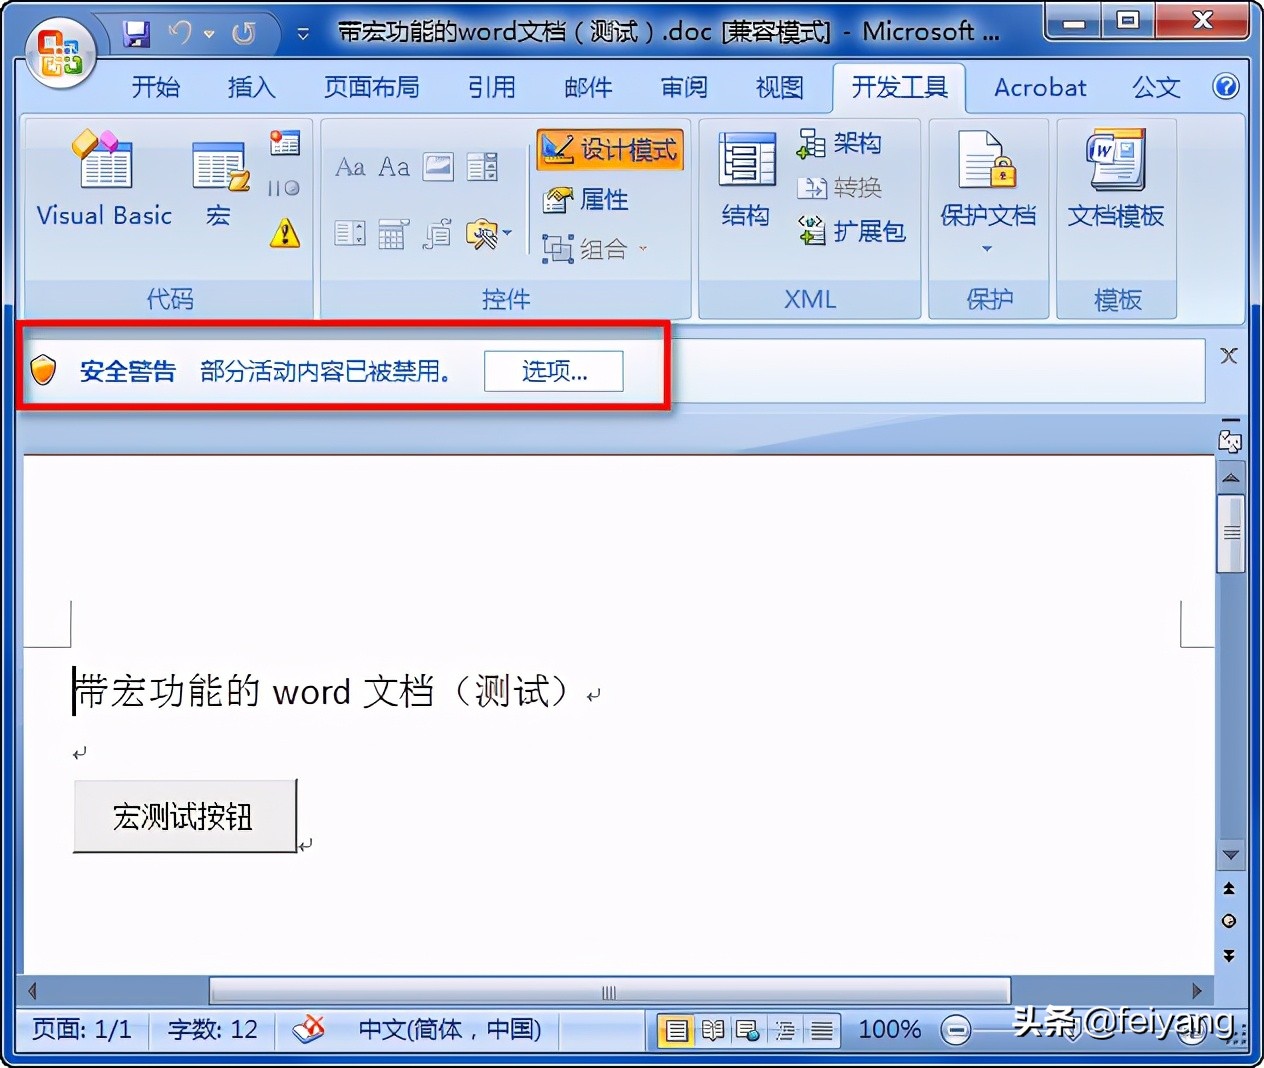The image size is (1264, 1068).
Task: Customize the quick access toolbar
Action: (303, 34)
